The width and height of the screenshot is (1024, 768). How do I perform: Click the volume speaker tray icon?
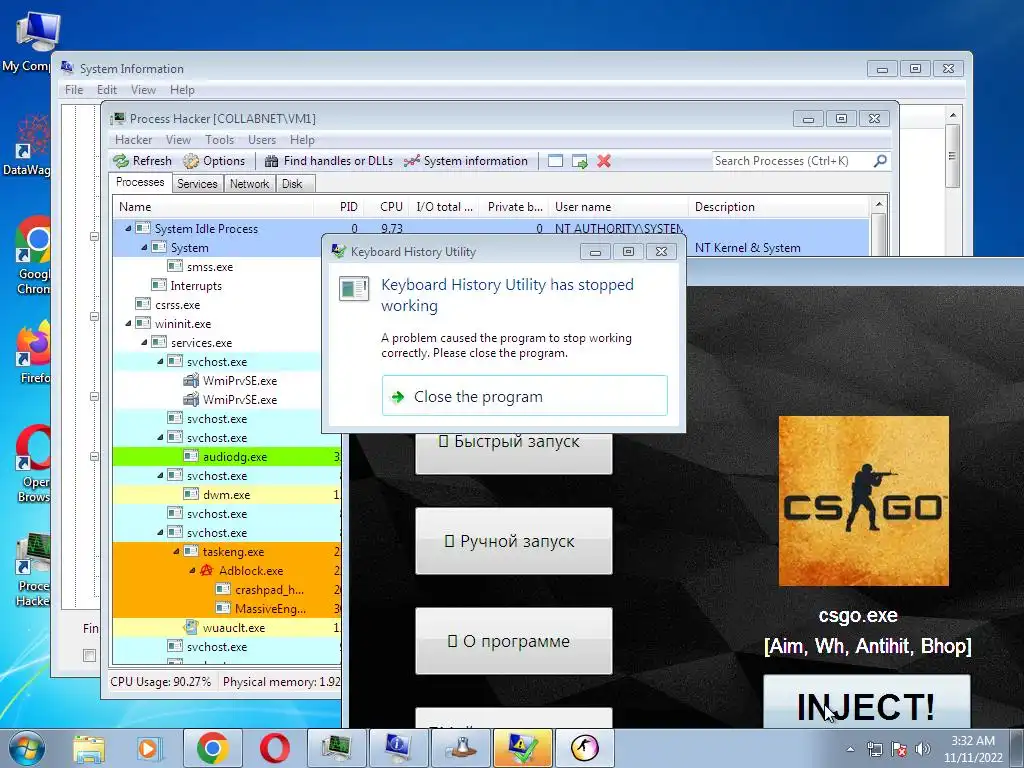(923, 749)
